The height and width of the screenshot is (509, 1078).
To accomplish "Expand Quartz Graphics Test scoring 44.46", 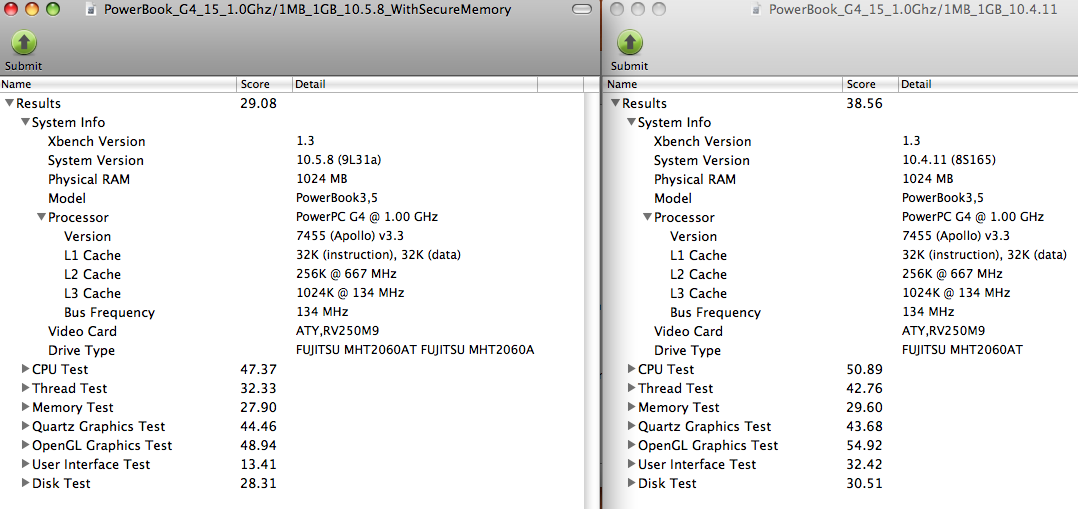I will click(x=26, y=426).
